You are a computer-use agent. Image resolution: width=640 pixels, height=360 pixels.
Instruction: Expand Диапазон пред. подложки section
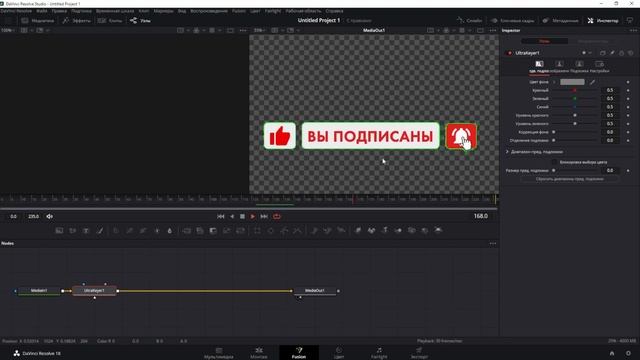click(507, 152)
